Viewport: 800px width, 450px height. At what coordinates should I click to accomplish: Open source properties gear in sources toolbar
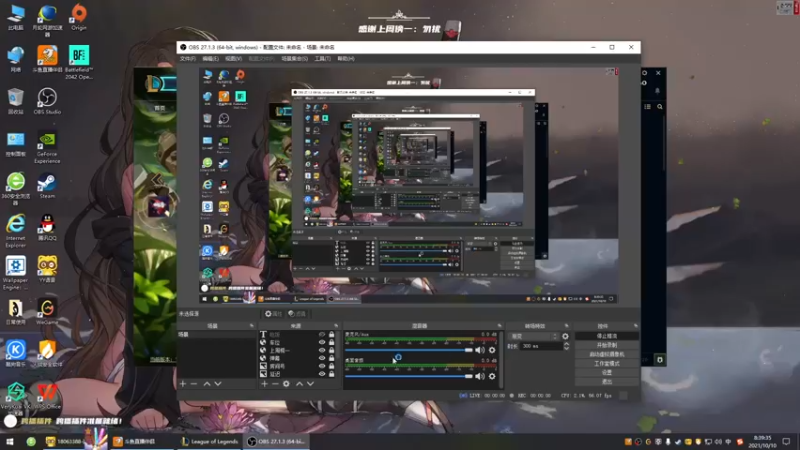[x=286, y=384]
